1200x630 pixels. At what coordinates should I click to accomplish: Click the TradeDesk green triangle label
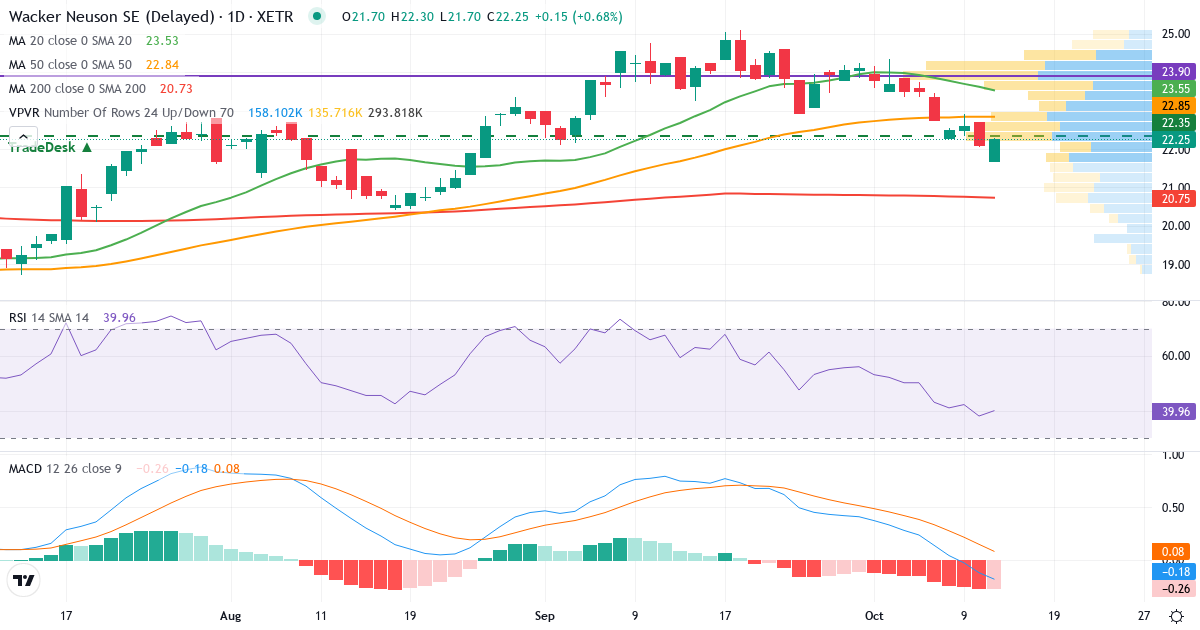point(51,147)
